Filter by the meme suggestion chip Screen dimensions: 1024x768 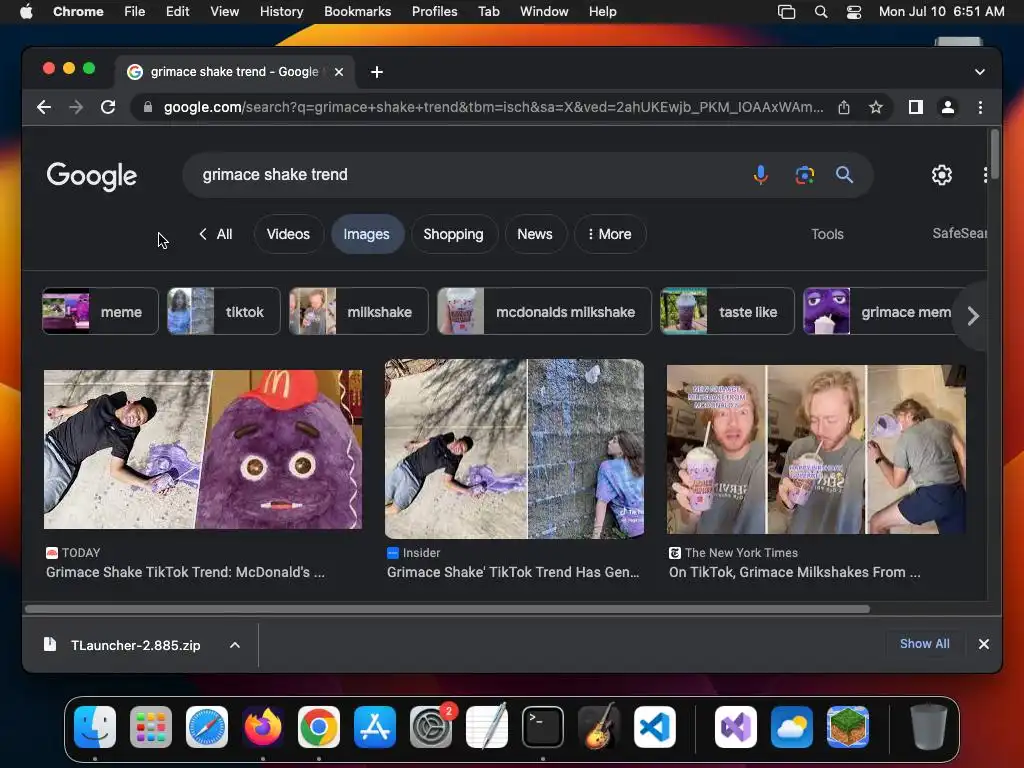(100, 312)
